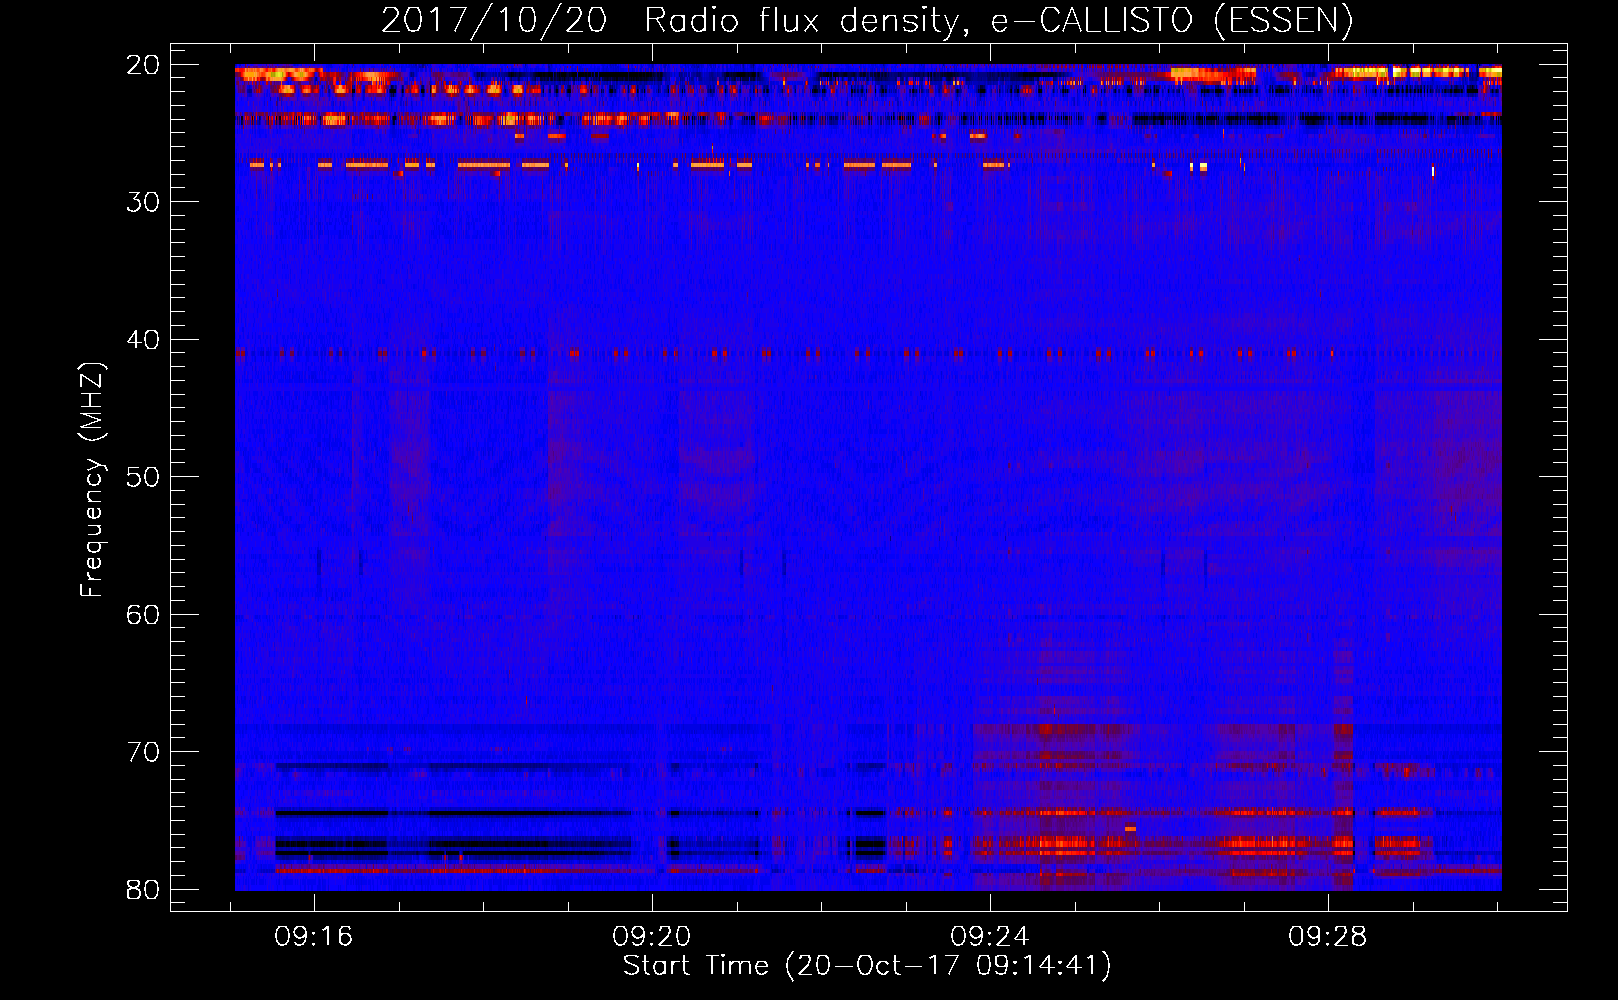
Task: Click the plot title 'Radio flux density, e-CALLISTO (ESSEN)'
Action: click(x=999, y=21)
